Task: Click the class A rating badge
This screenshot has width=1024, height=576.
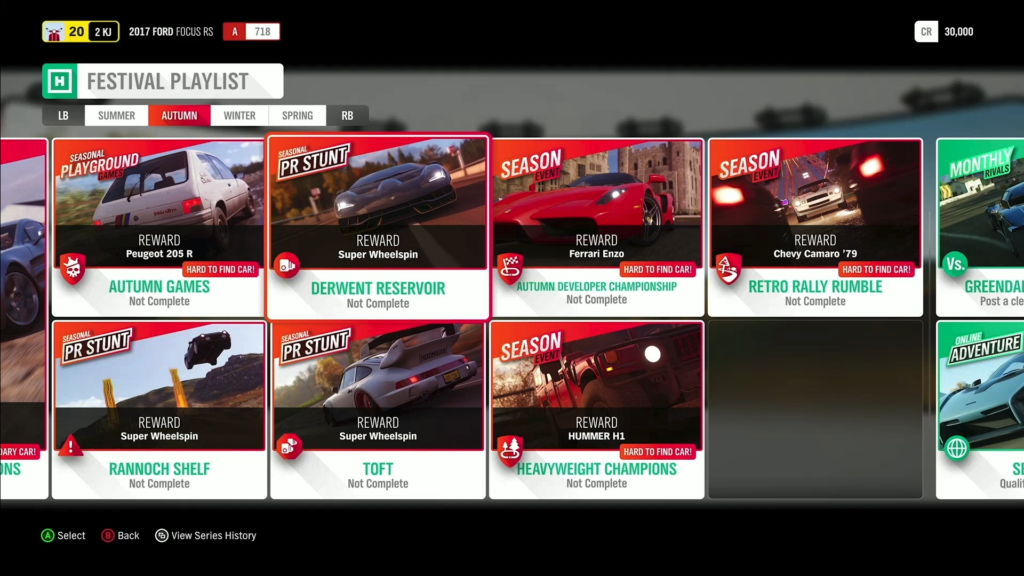Action: 234,31
